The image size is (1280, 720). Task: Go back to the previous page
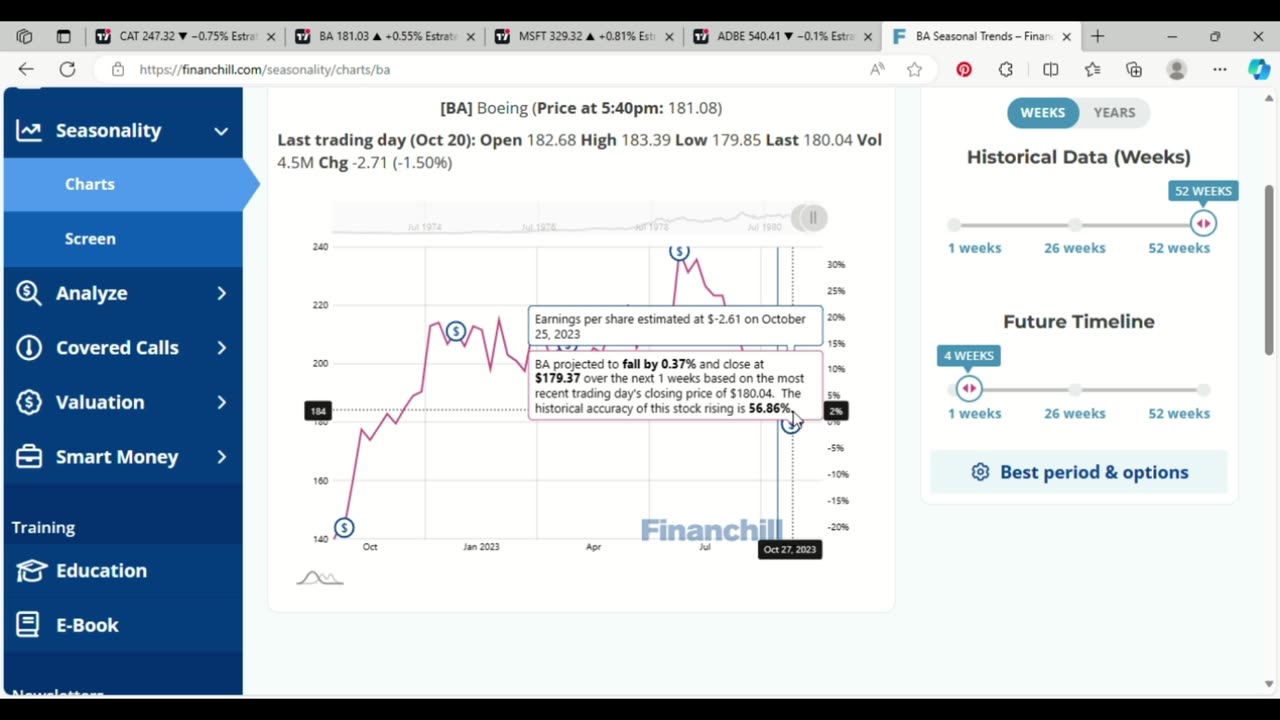click(26, 69)
